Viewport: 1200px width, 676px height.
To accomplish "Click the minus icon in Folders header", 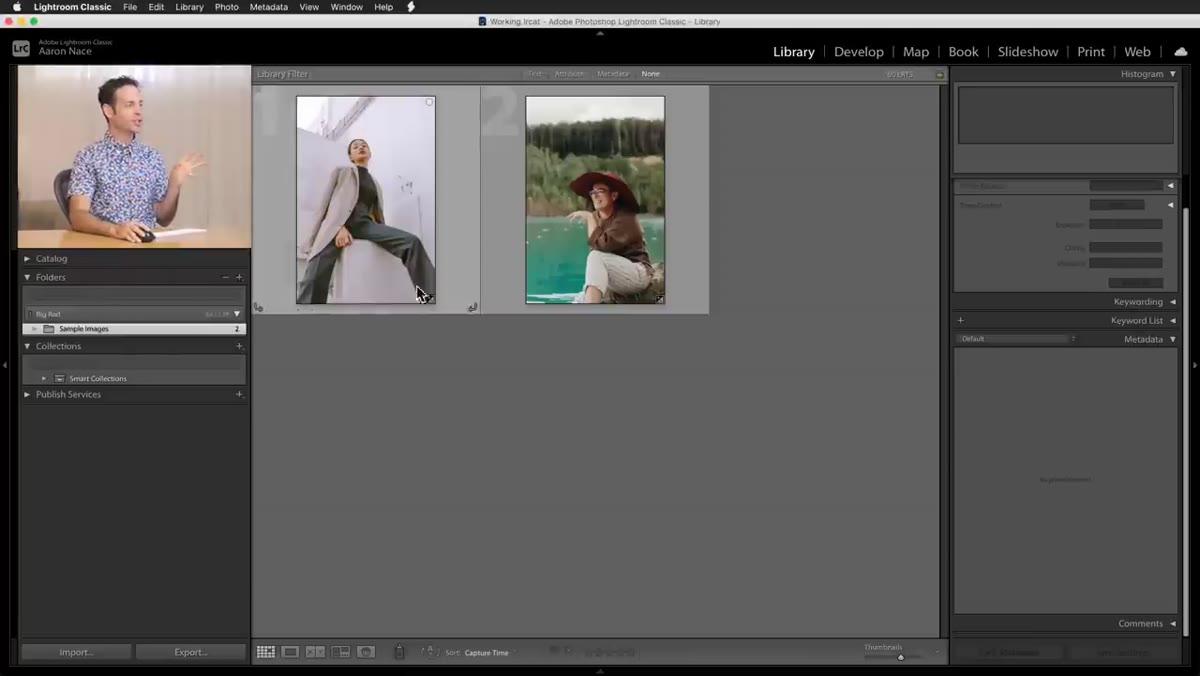I will pyautogui.click(x=225, y=277).
